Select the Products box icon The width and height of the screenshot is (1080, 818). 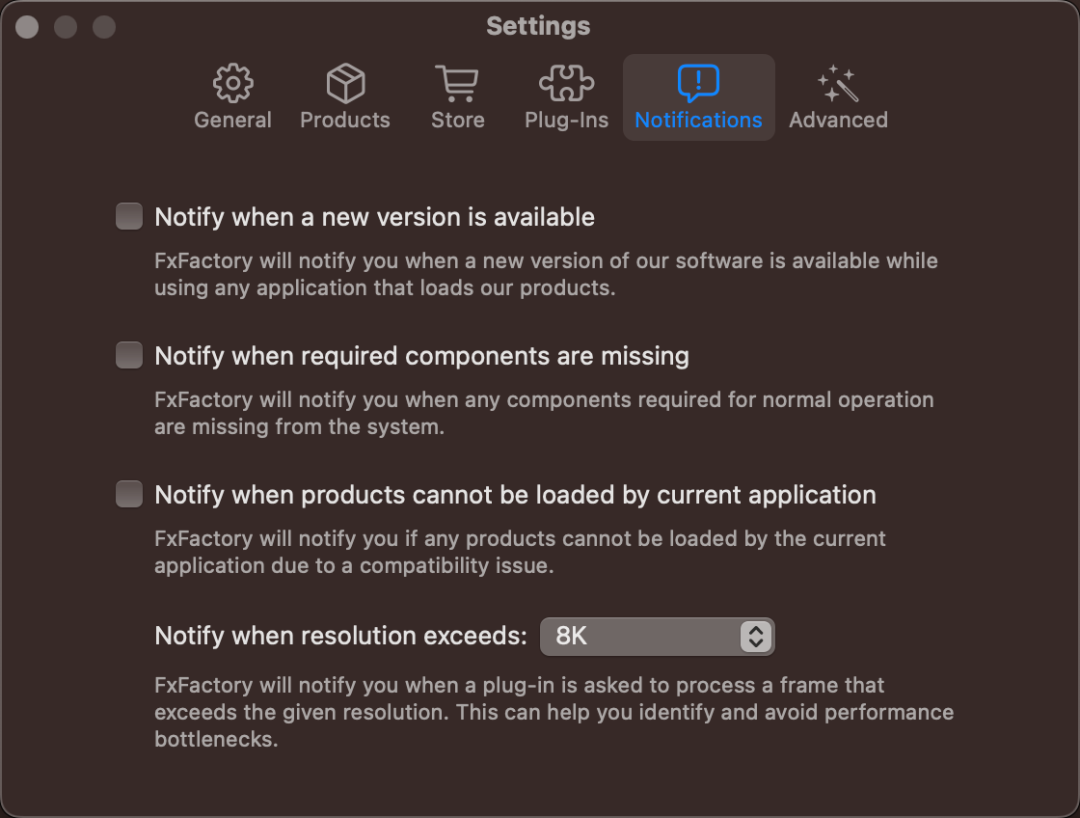345,83
